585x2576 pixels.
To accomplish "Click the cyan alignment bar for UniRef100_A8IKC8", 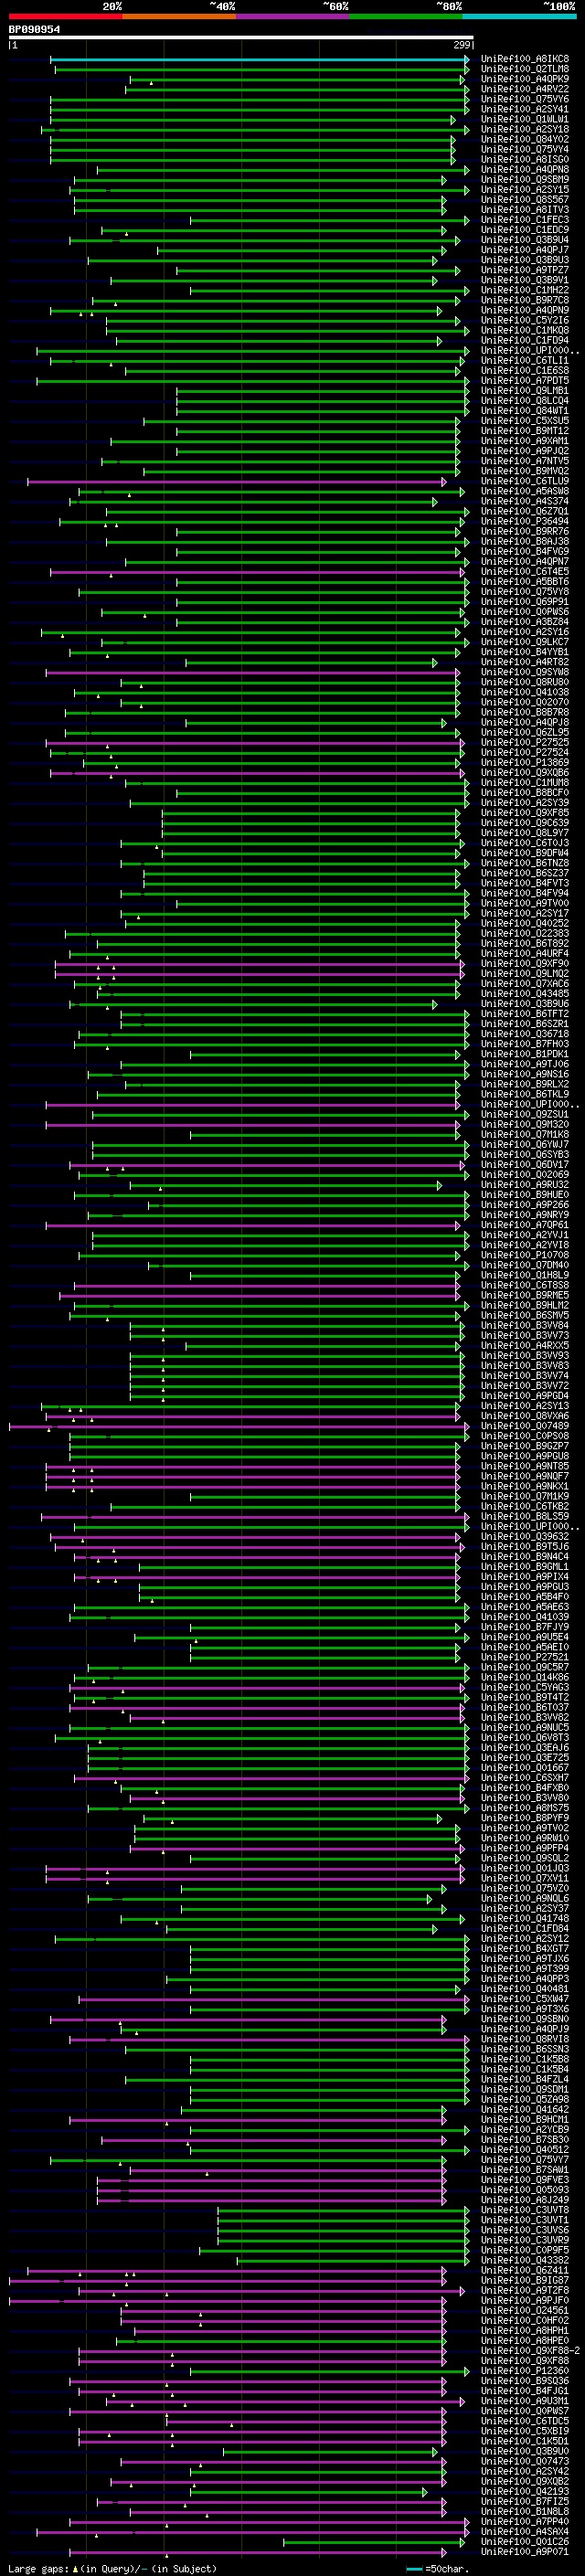I will (x=260, y=59).
